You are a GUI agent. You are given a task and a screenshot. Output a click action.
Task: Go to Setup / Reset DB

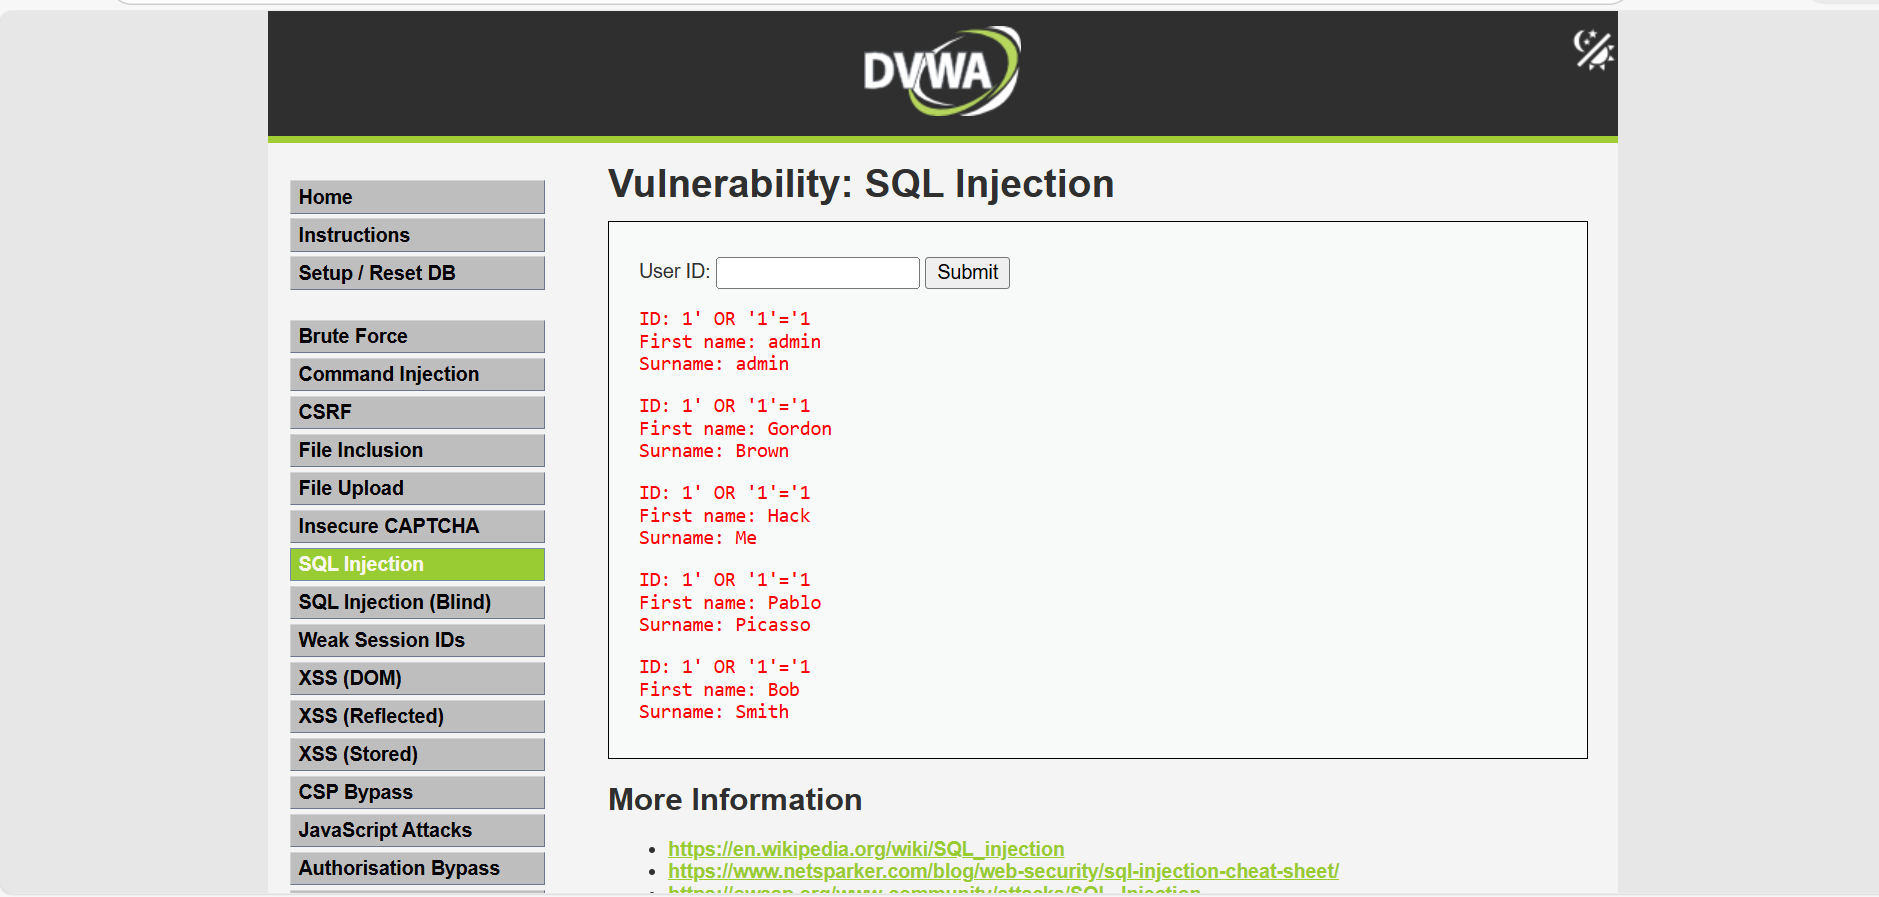[x=416, y=272]
